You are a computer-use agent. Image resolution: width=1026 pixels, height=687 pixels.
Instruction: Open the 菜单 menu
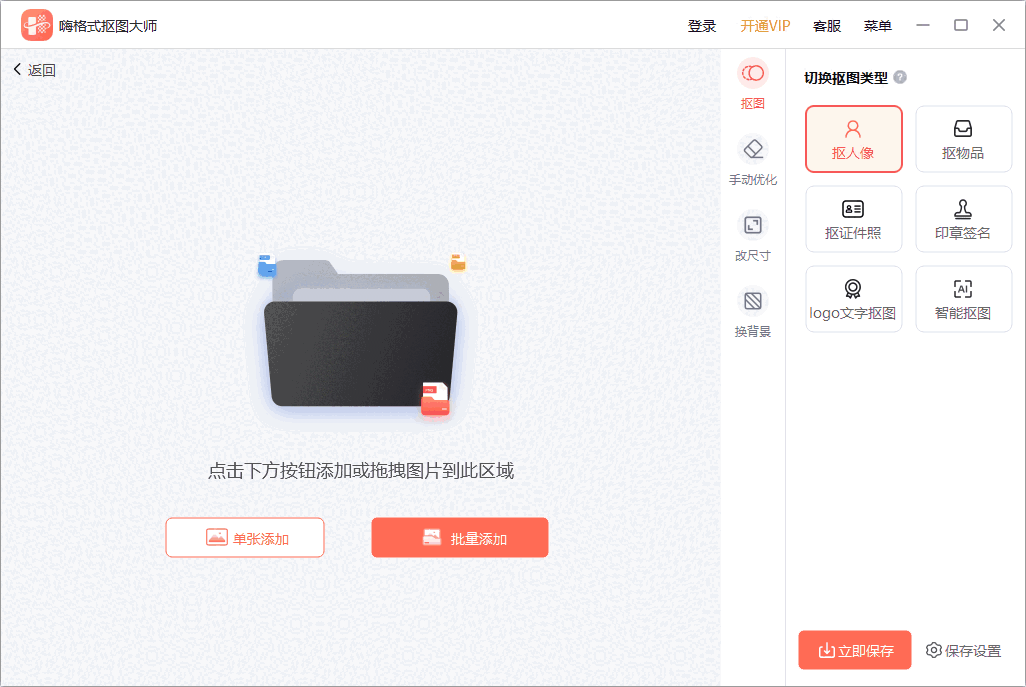[x=878, y=25]
